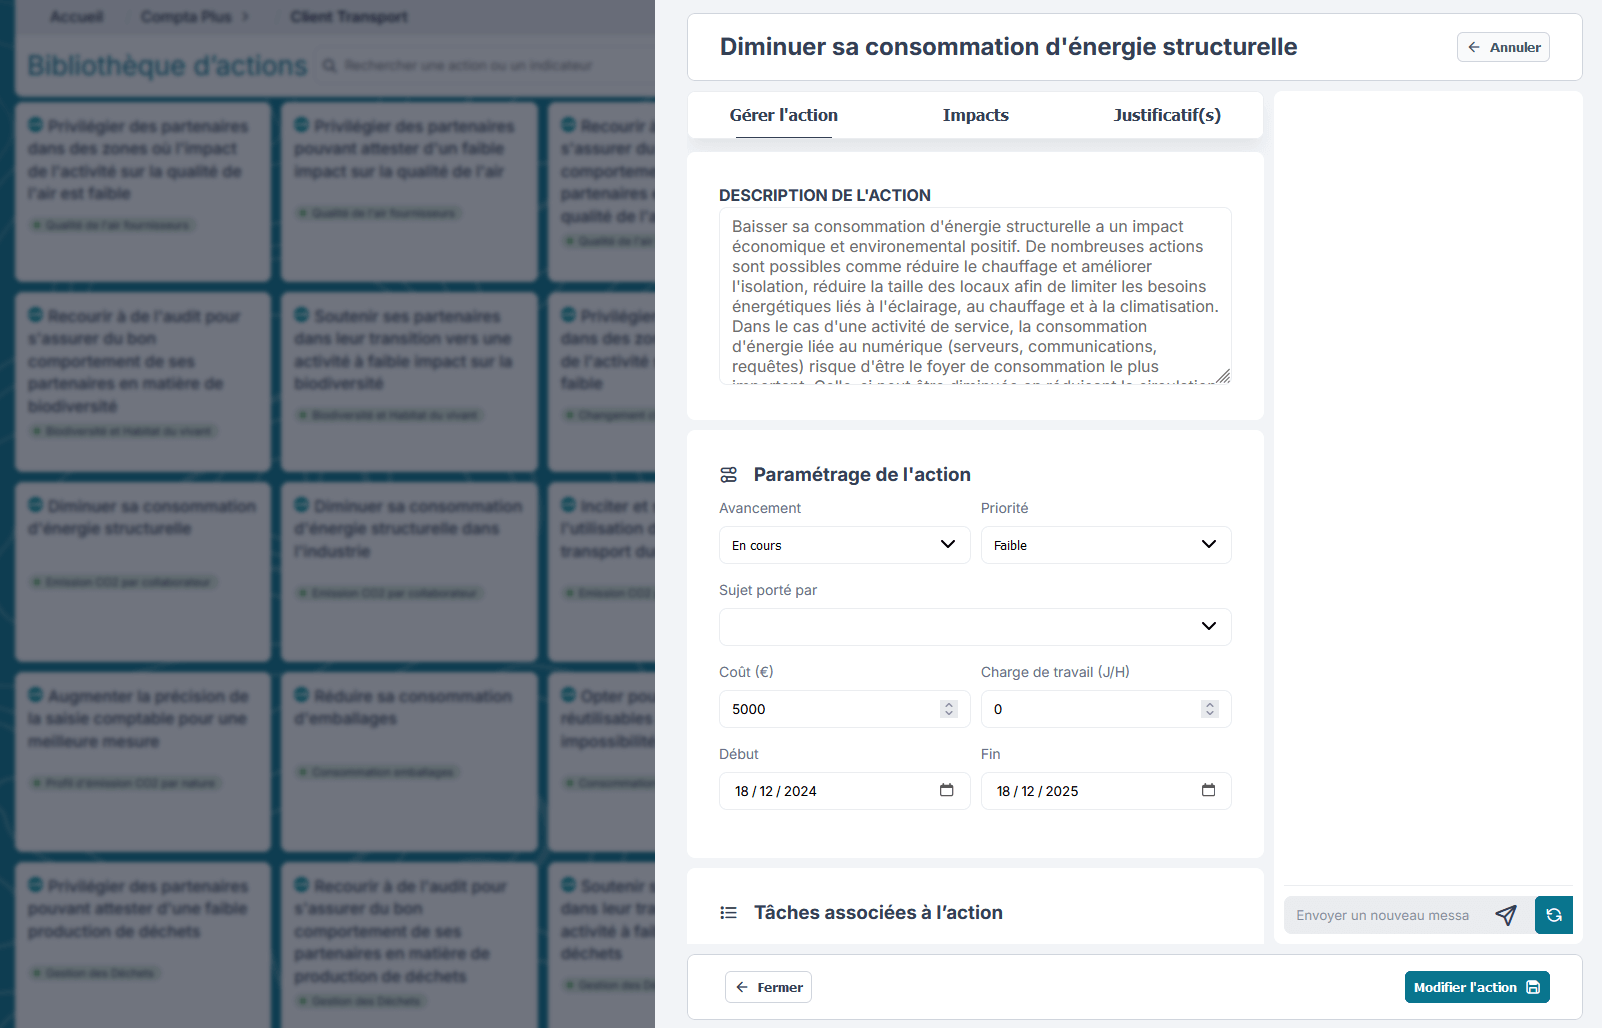Viewport: 1602px width, 1028px height.
Task: Open the calendar picker for Fin date
Action: pyautogui.click(x=1208, y=790)
